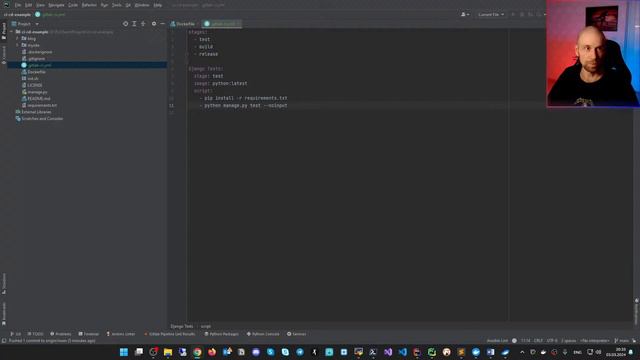Click the Windows Start button
The height and width of the screenshot is (360, 640).
point(124,352)
